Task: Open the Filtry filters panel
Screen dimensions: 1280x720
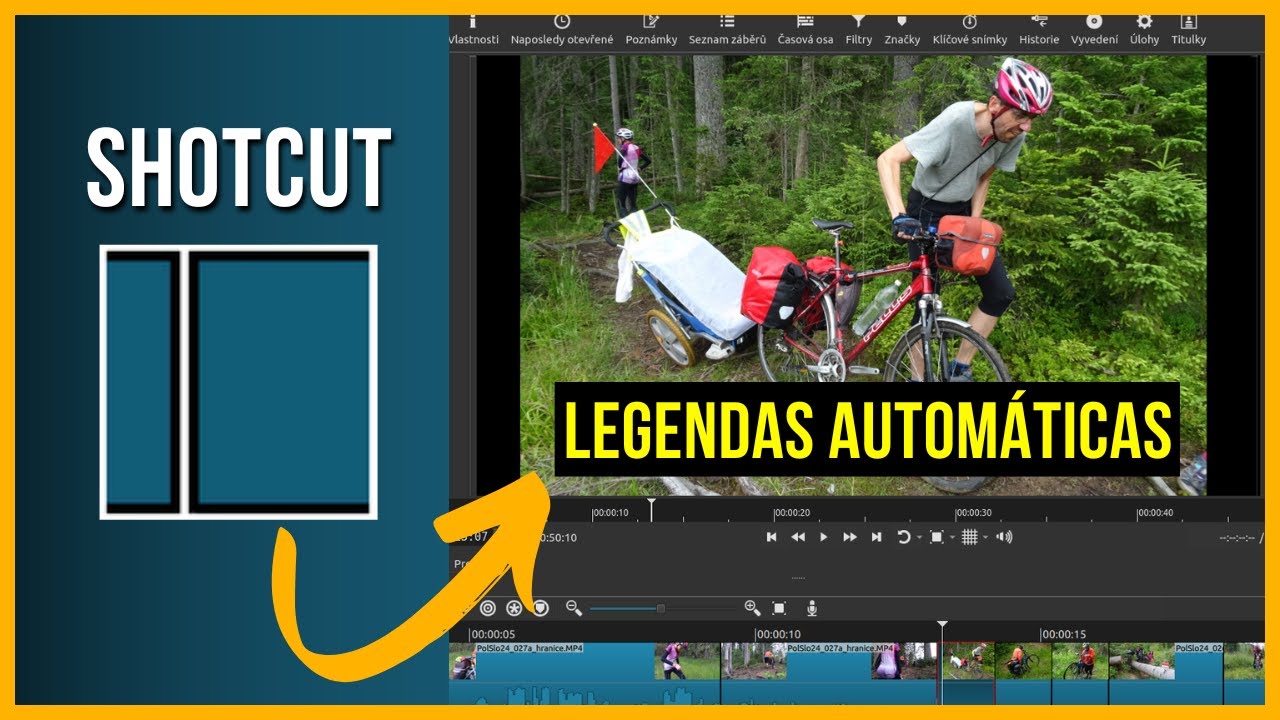Action: click(x=858, y=30)
